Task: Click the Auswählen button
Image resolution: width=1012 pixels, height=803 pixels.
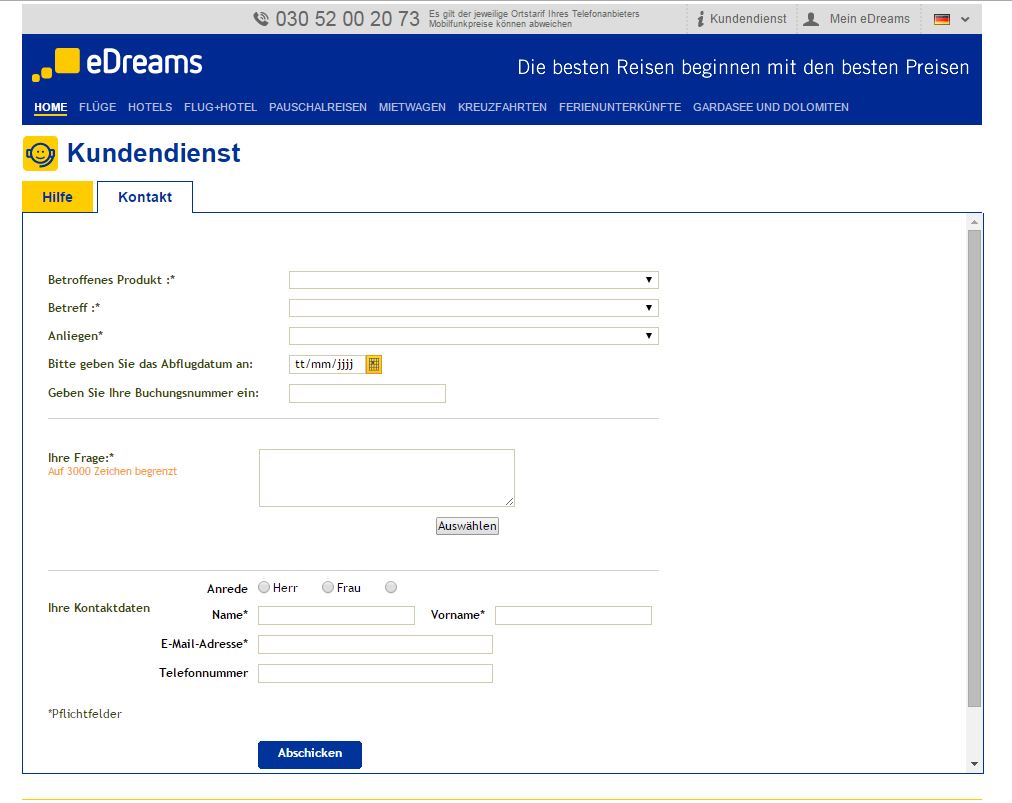Action: point(467,526)
